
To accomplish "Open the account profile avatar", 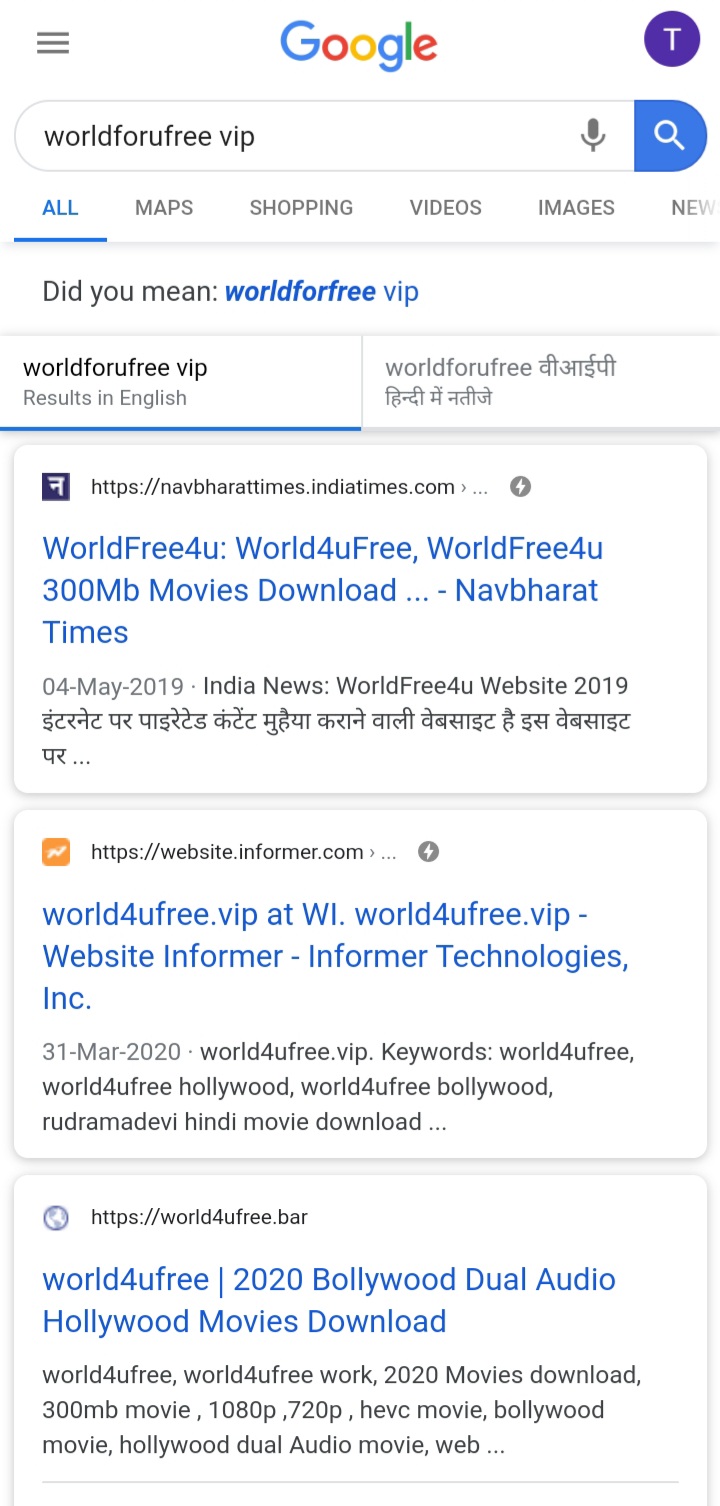I will pos(672,40).
